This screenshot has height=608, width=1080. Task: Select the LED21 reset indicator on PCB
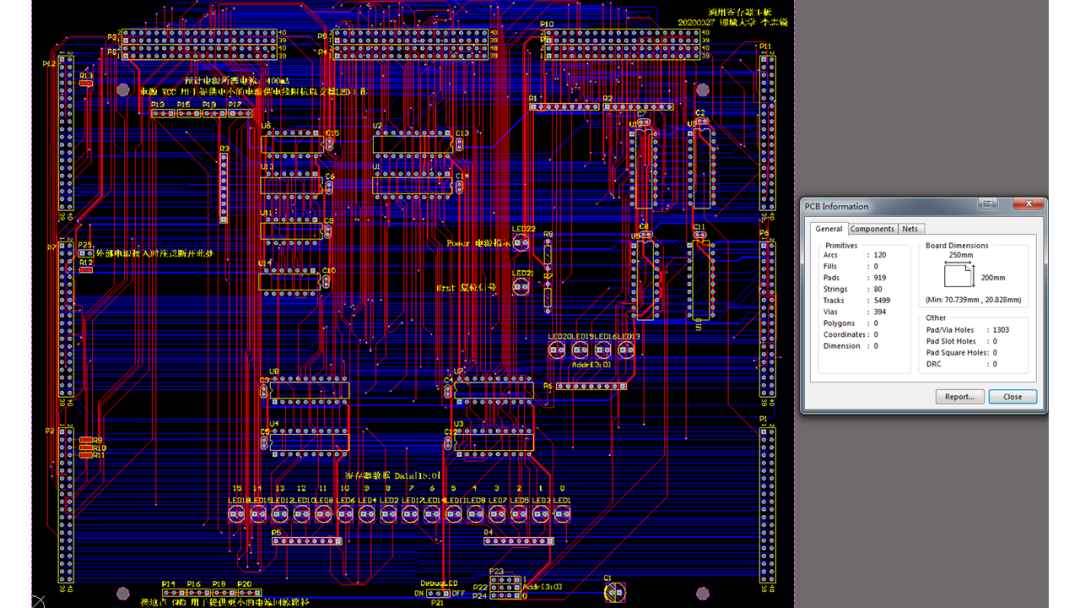click(x=521, y=286)
